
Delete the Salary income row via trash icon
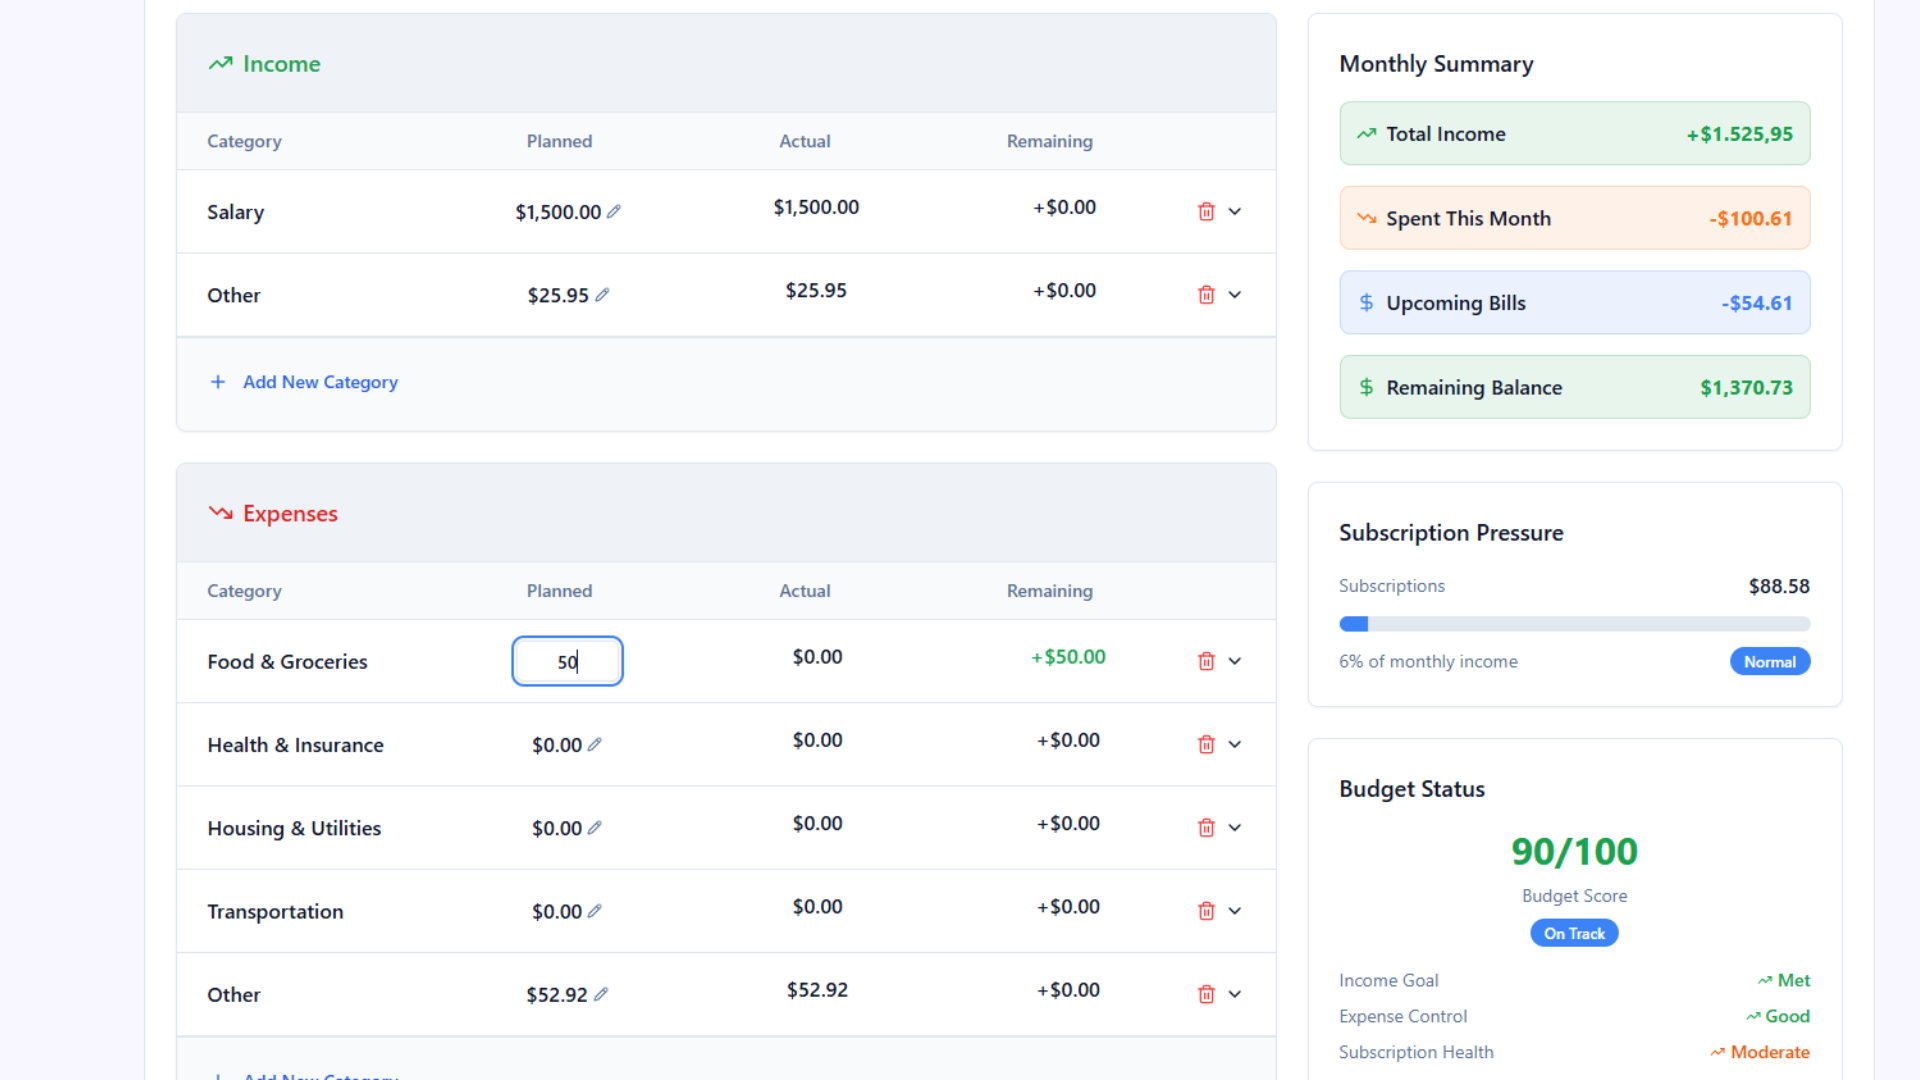[x=1205, y=211]
